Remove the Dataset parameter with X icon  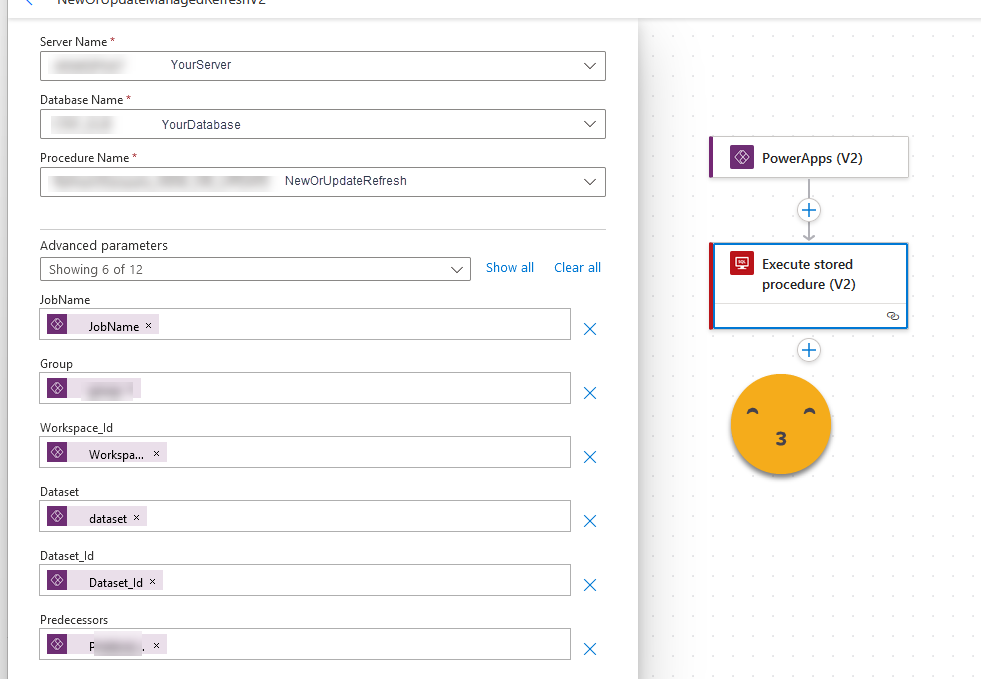(590, 521)
